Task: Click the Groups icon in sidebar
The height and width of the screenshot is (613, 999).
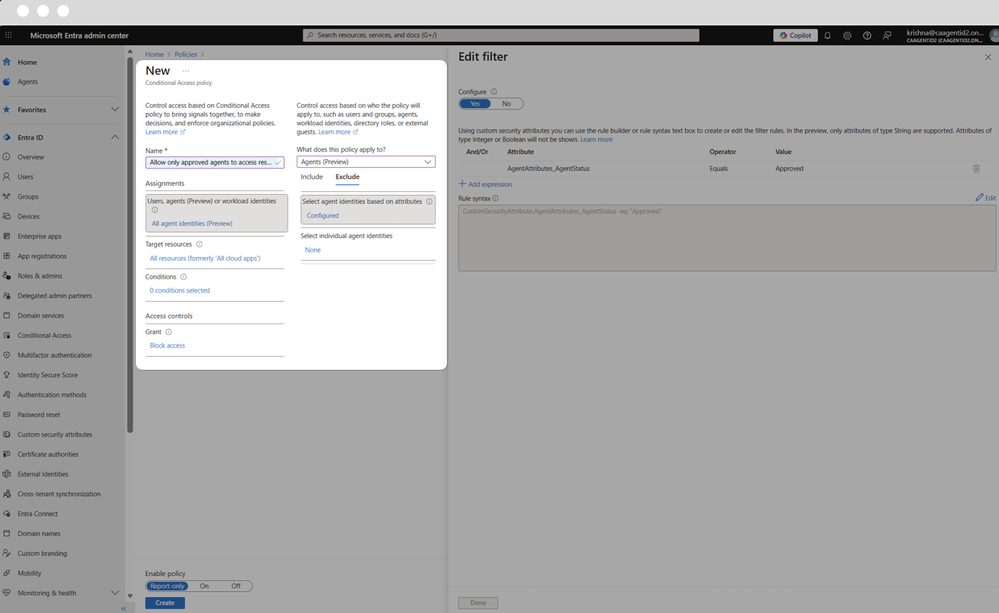Action: point(6,196)
